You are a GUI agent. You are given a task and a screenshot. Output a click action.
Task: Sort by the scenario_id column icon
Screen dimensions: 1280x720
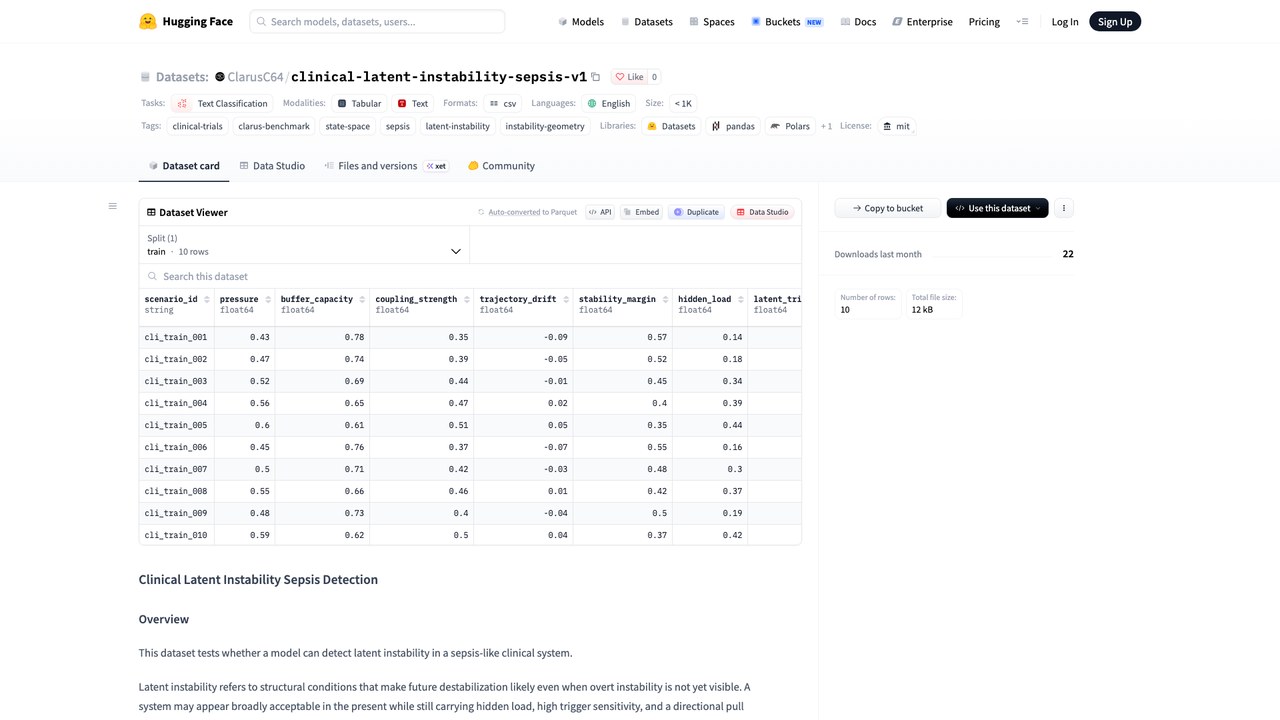[x=207, y=300]
